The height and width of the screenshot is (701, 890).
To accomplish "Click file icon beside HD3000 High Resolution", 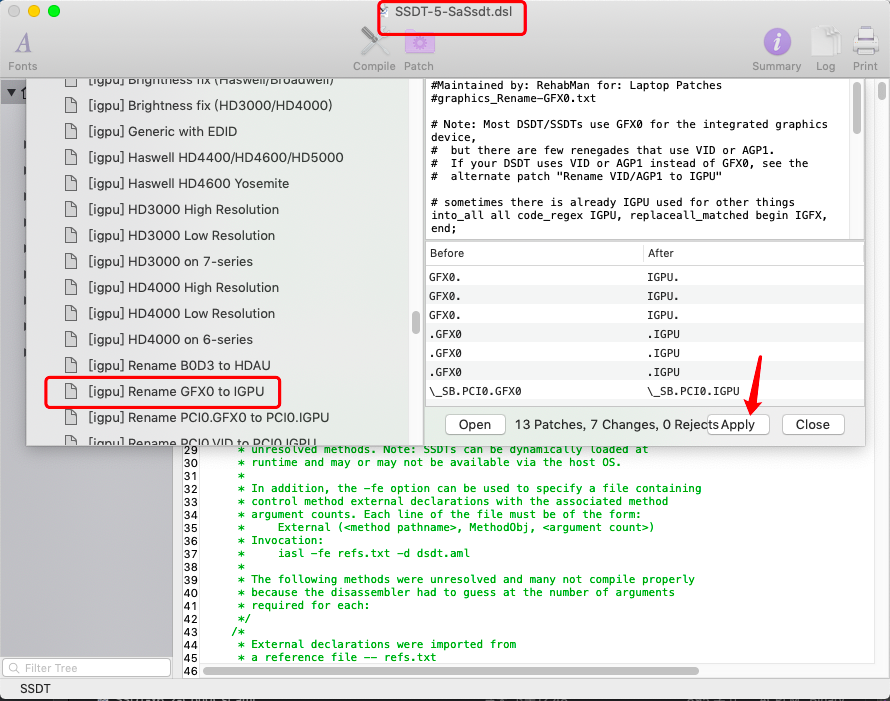I will coord(71,209).
